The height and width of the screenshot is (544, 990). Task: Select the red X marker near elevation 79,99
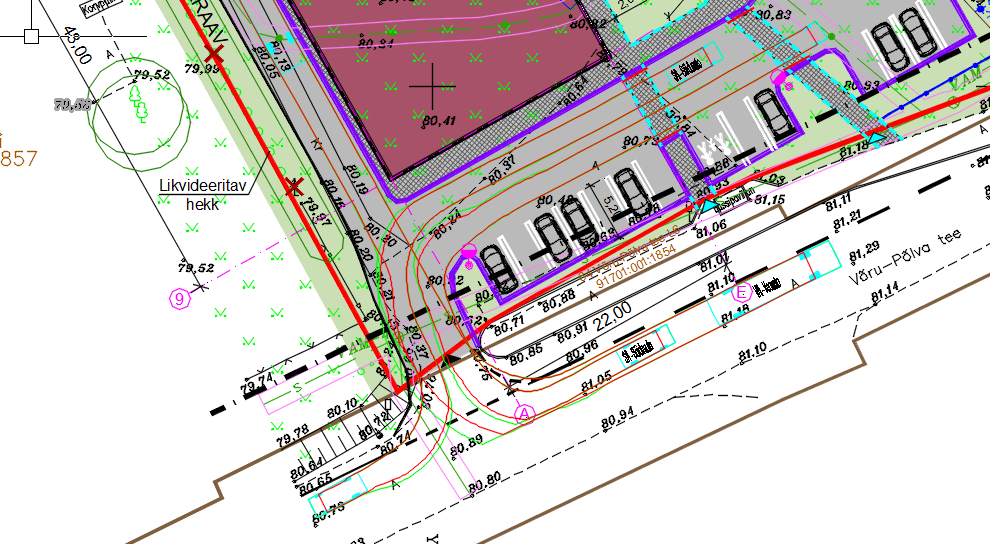[213, 53]
